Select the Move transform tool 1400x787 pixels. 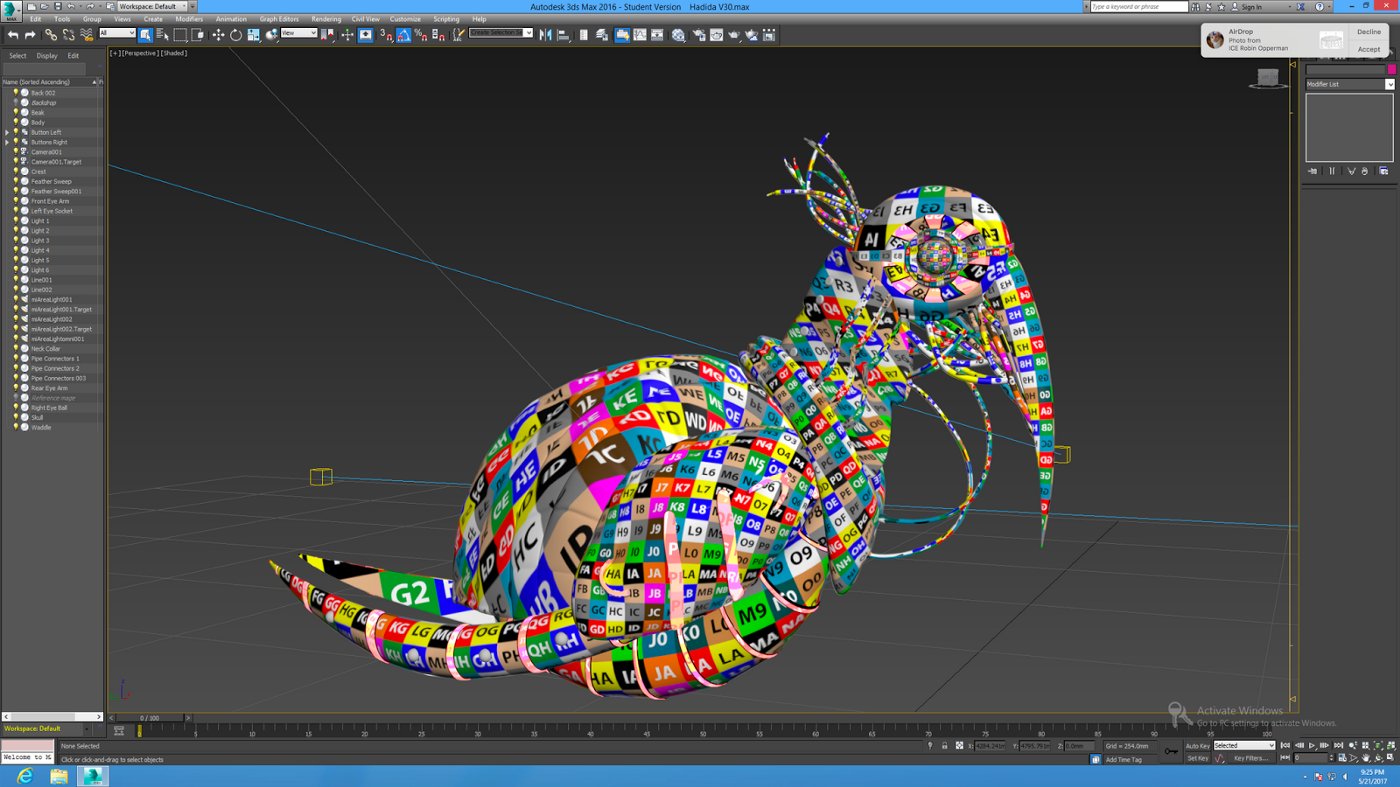(x=218, y=35)
